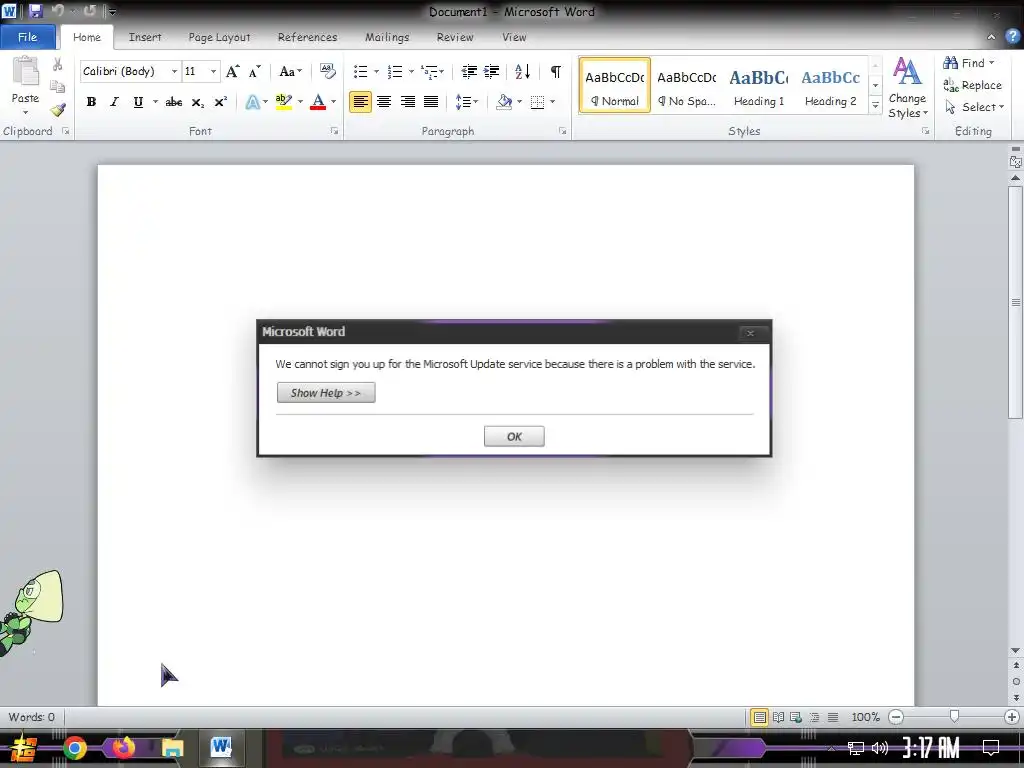Click the Show Help >> button
The width and height of the screenshot is (1024, 768).
(326, 392)
